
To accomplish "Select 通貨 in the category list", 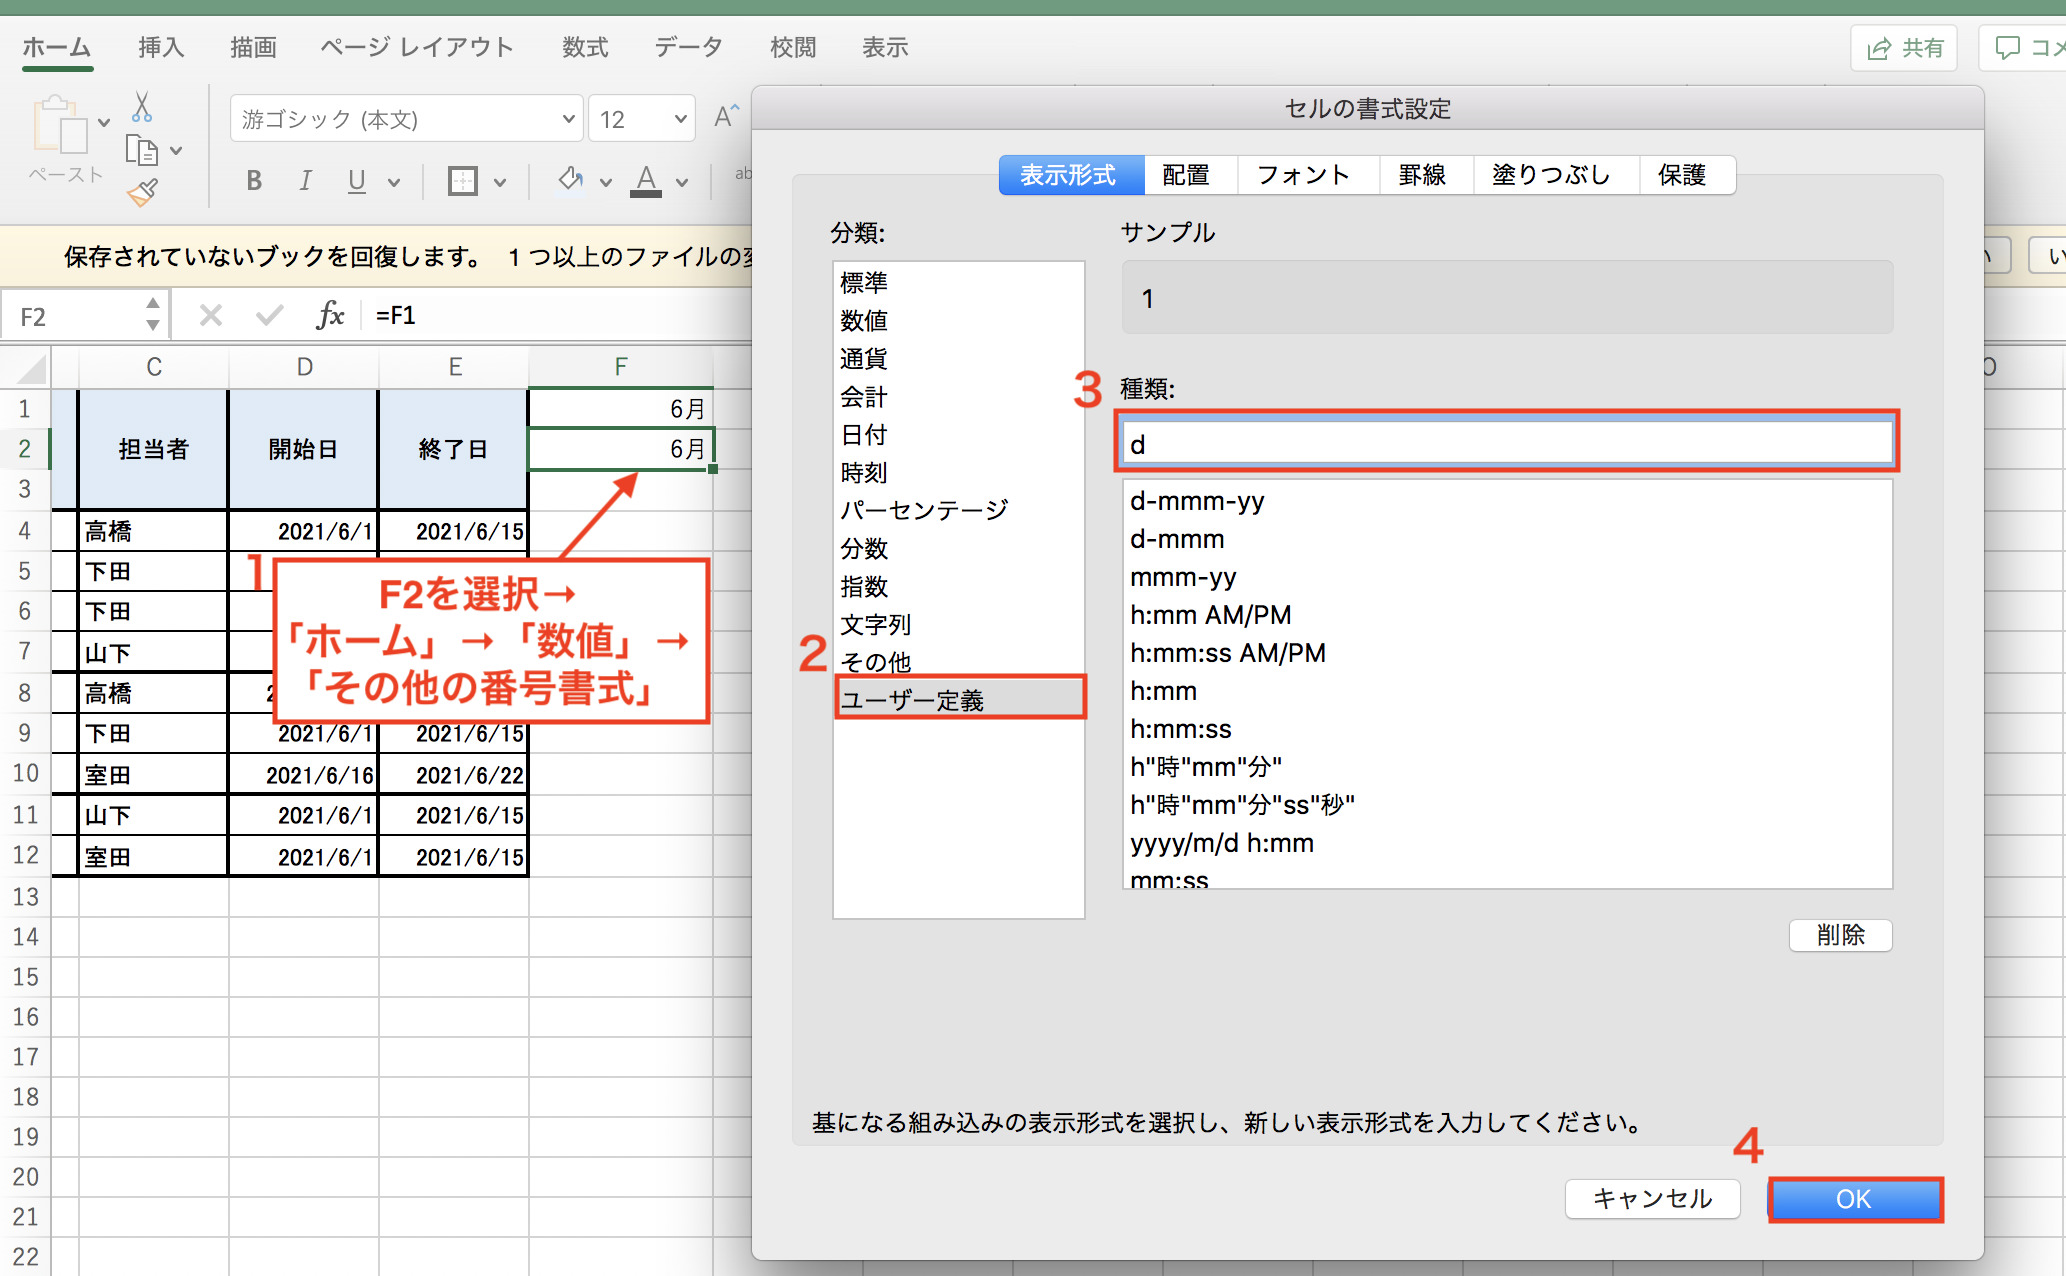I will click(x=958, y=359).
